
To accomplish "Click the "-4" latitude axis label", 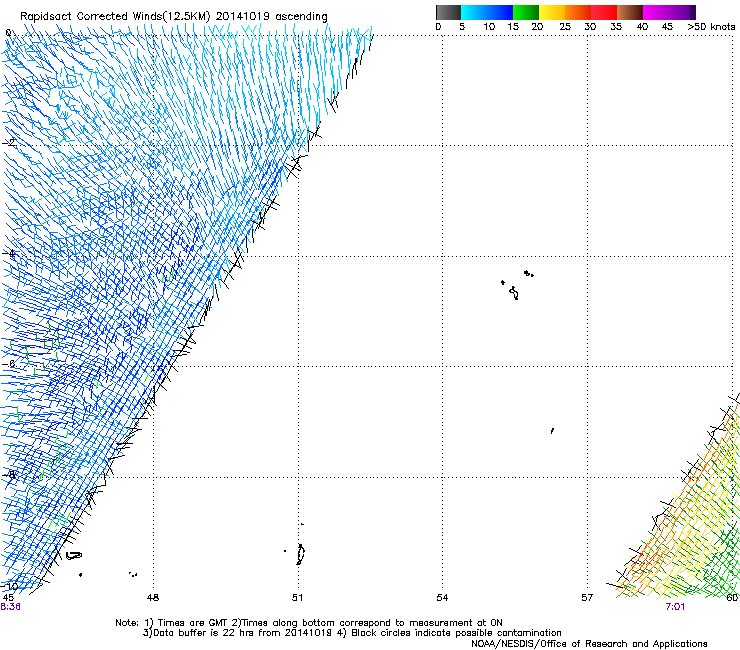I will pos(9,253).
